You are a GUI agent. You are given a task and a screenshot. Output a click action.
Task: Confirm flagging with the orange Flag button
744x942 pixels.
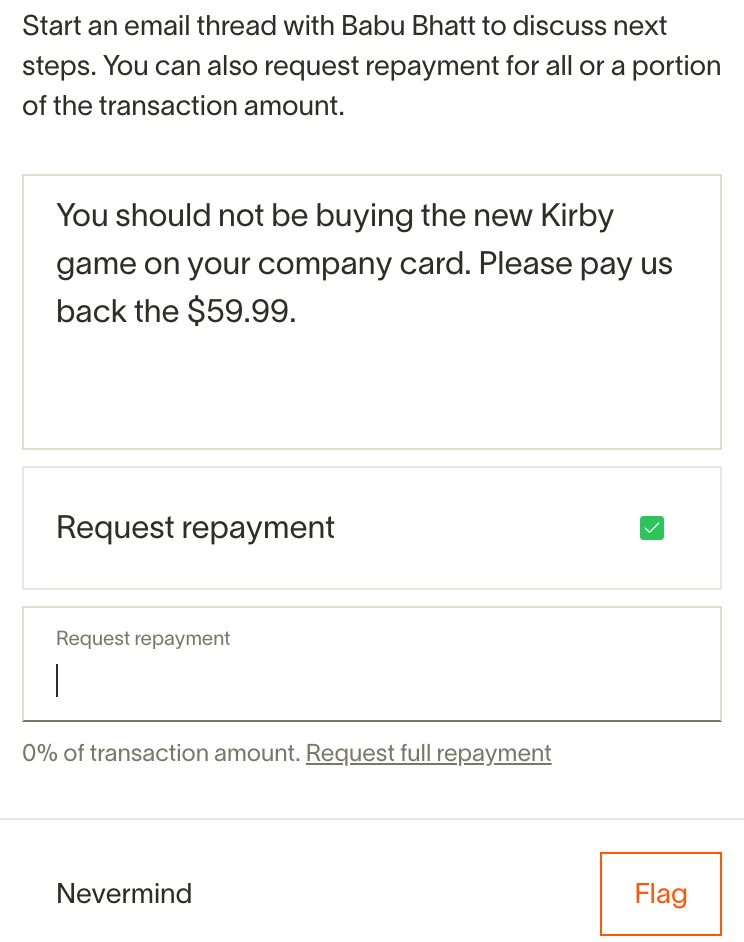(660, 893)
